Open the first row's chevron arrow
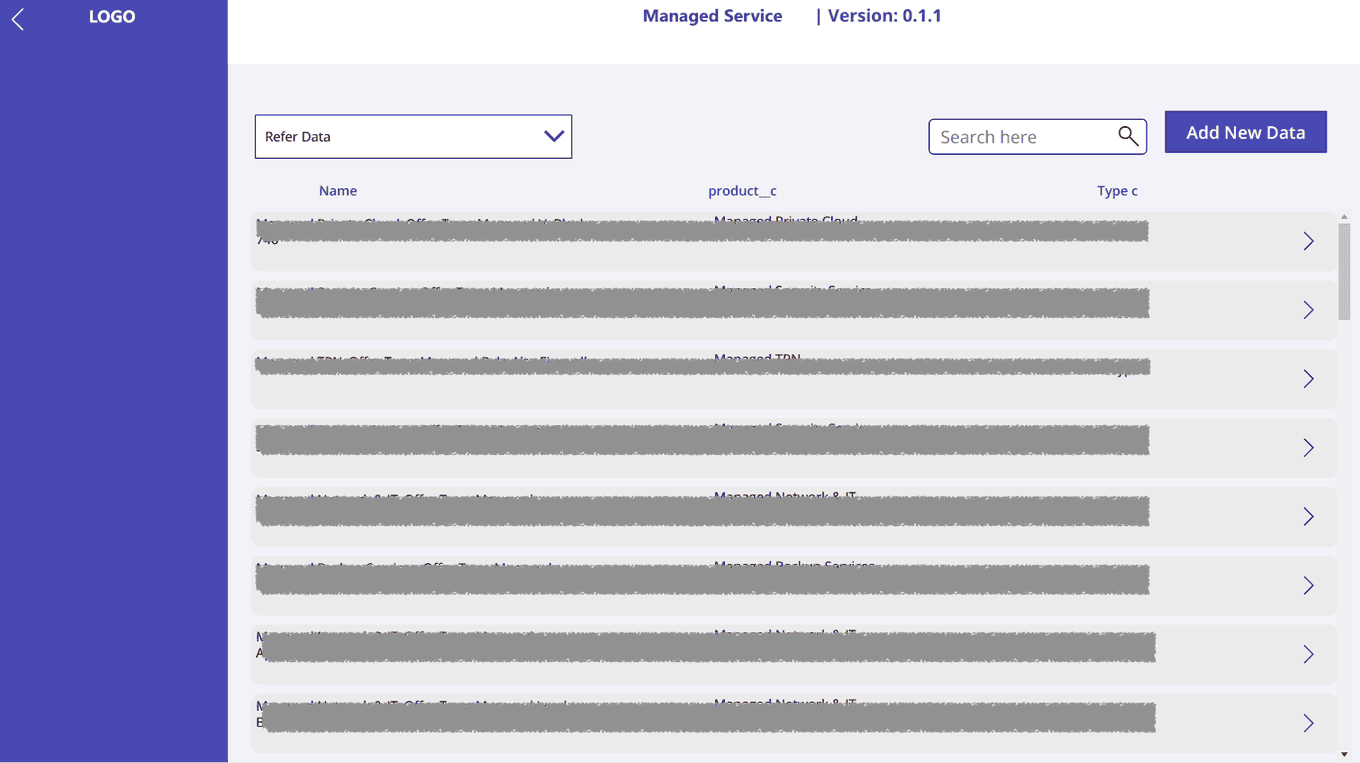Viewport: 1360px width, 763px height. [x=1308, y=241]
